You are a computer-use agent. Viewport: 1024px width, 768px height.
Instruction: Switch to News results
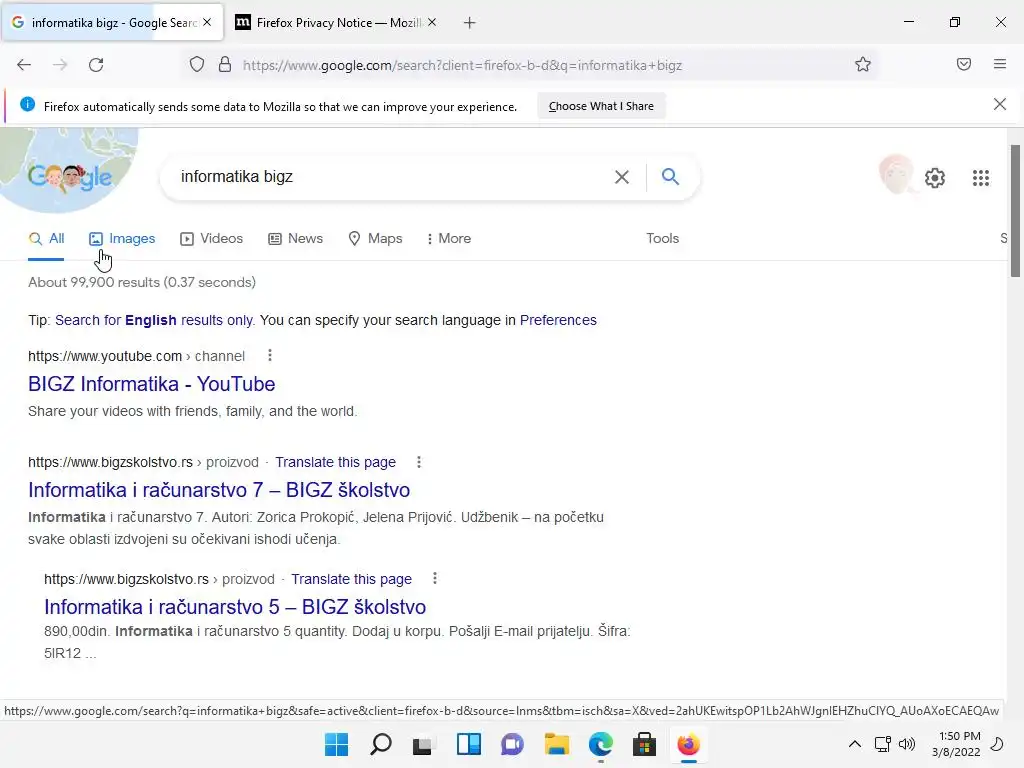(295, 238)
